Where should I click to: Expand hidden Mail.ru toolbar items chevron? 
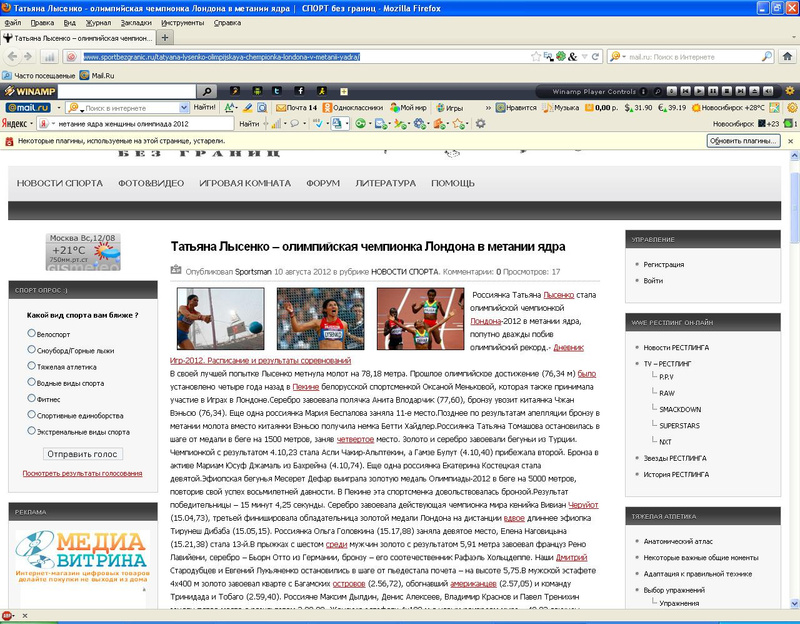[488, 108]
